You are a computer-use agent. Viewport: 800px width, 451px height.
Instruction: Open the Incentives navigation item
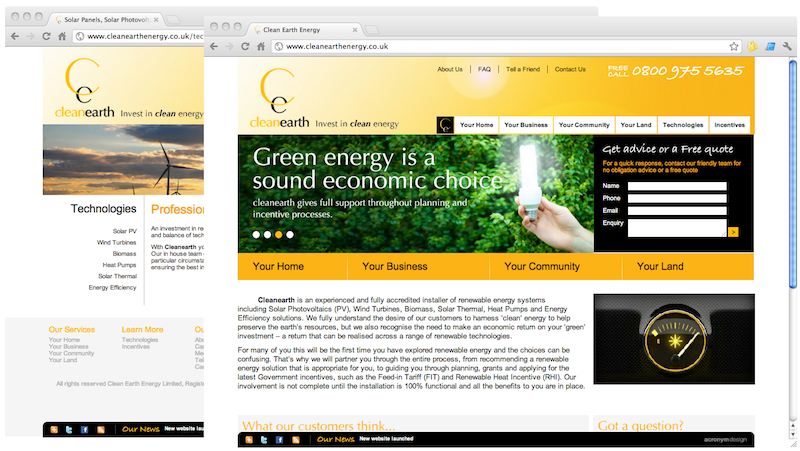coord(730,125)
